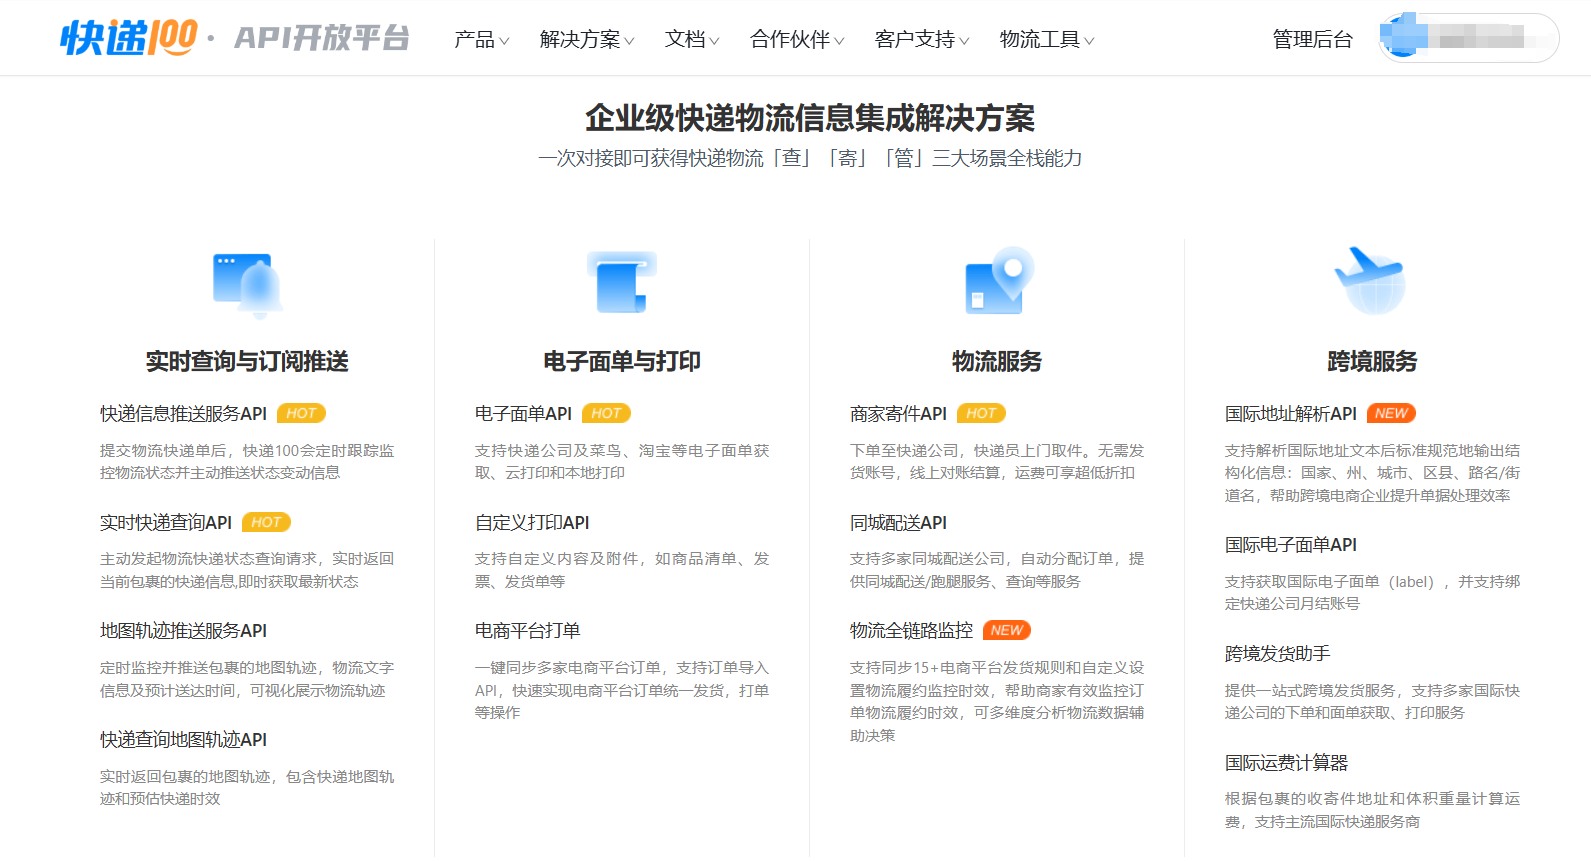Click HOT badge next to 电子面单API
The height and width of the screenshot is (861, 1591).
tap(606, 413)
